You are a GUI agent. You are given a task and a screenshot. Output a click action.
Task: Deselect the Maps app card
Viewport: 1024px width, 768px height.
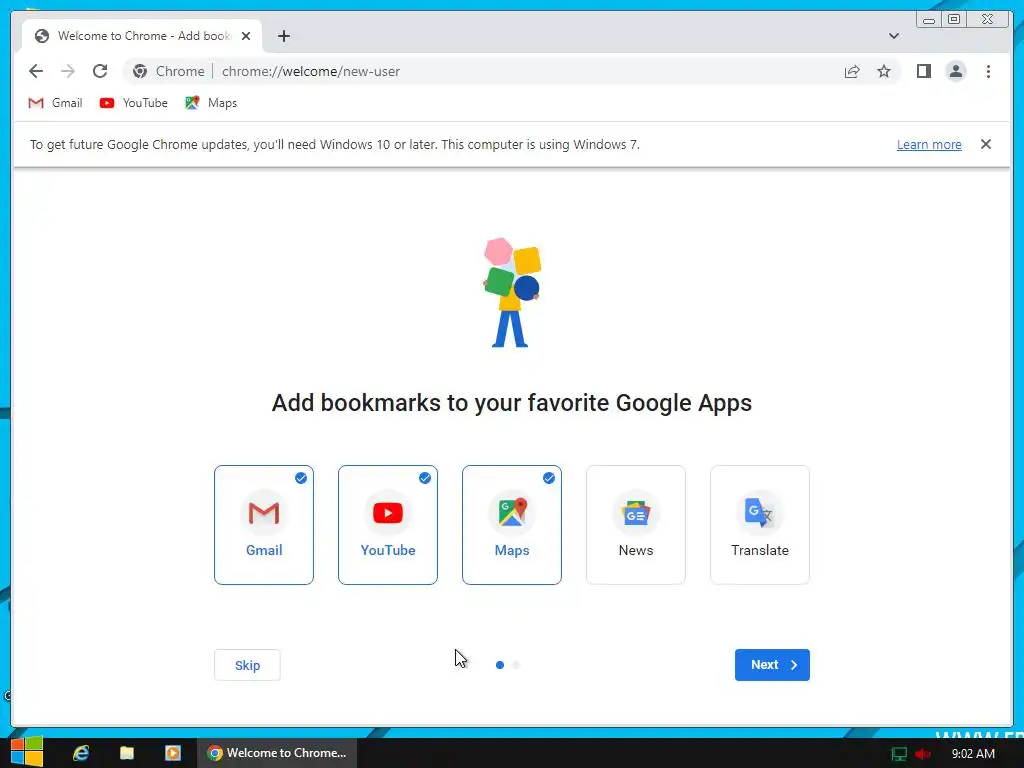pos(512,525)
